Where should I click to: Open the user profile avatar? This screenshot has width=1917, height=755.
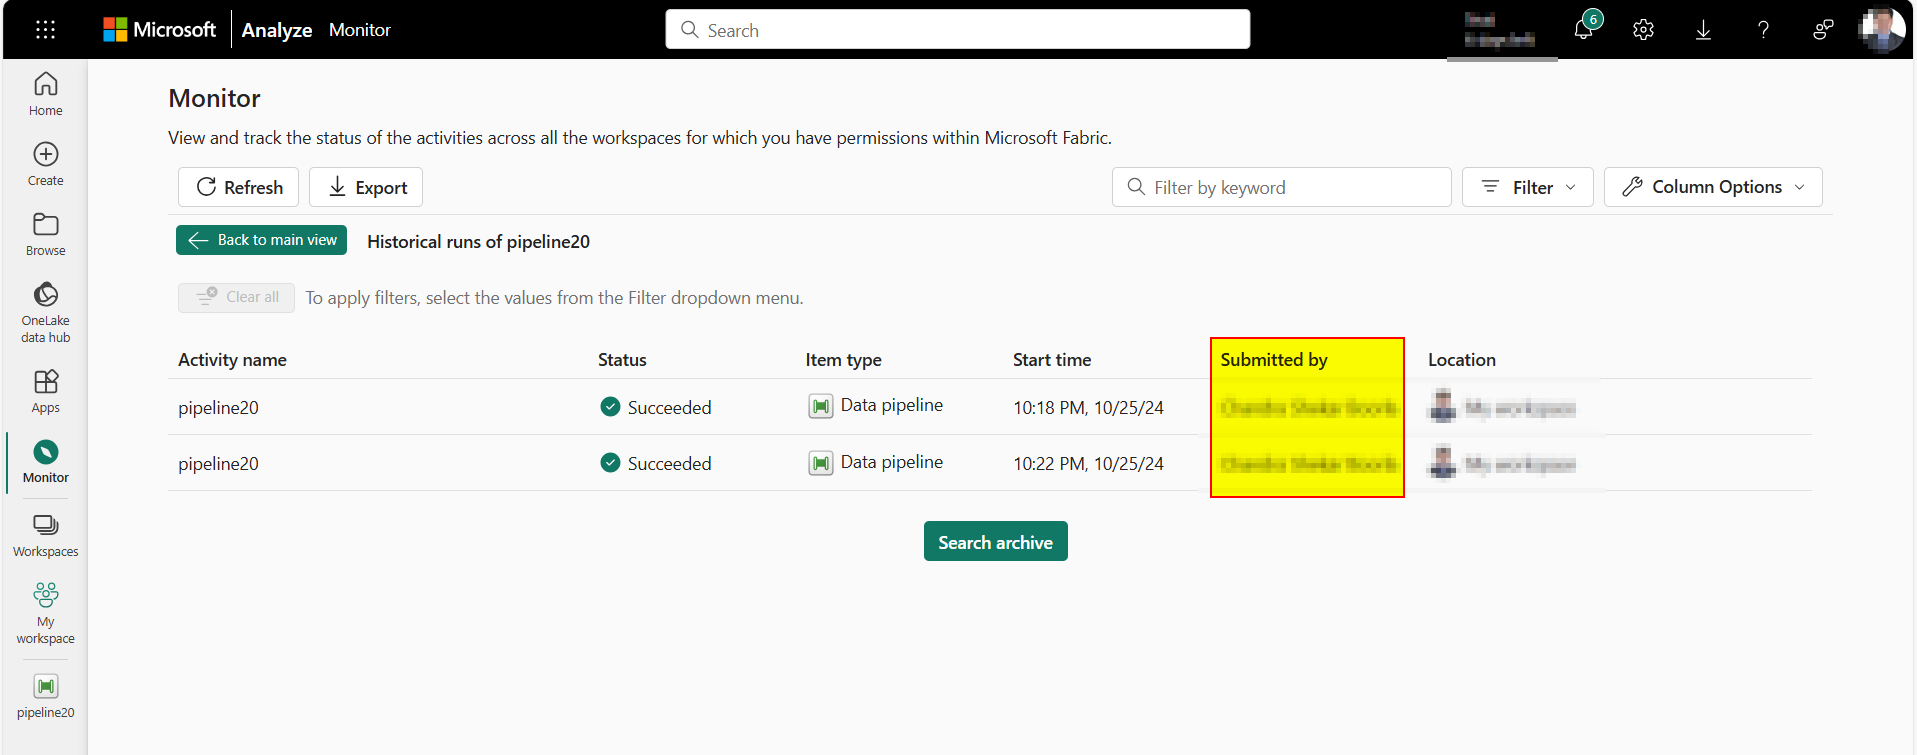pyautogui.click(x=1881, y=30)
